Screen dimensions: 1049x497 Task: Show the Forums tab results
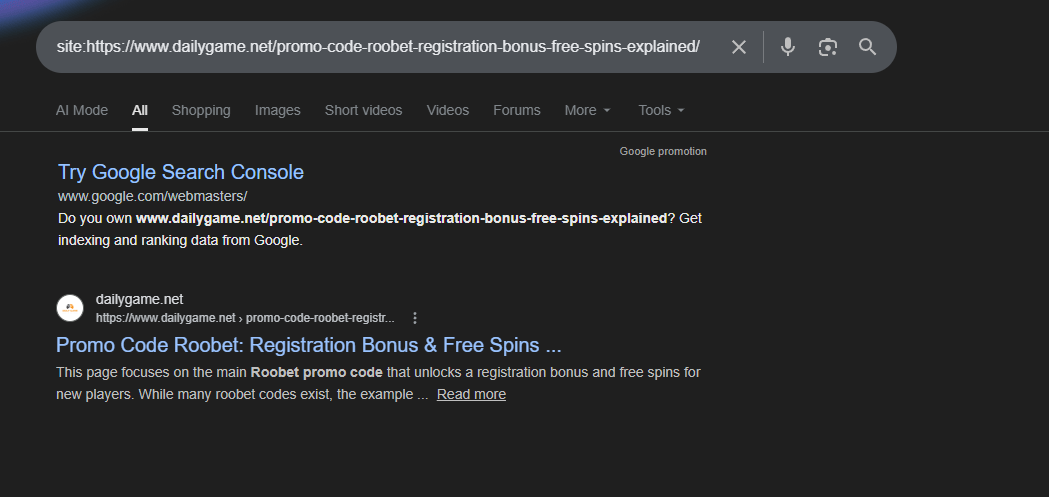(x=516, y=110)
